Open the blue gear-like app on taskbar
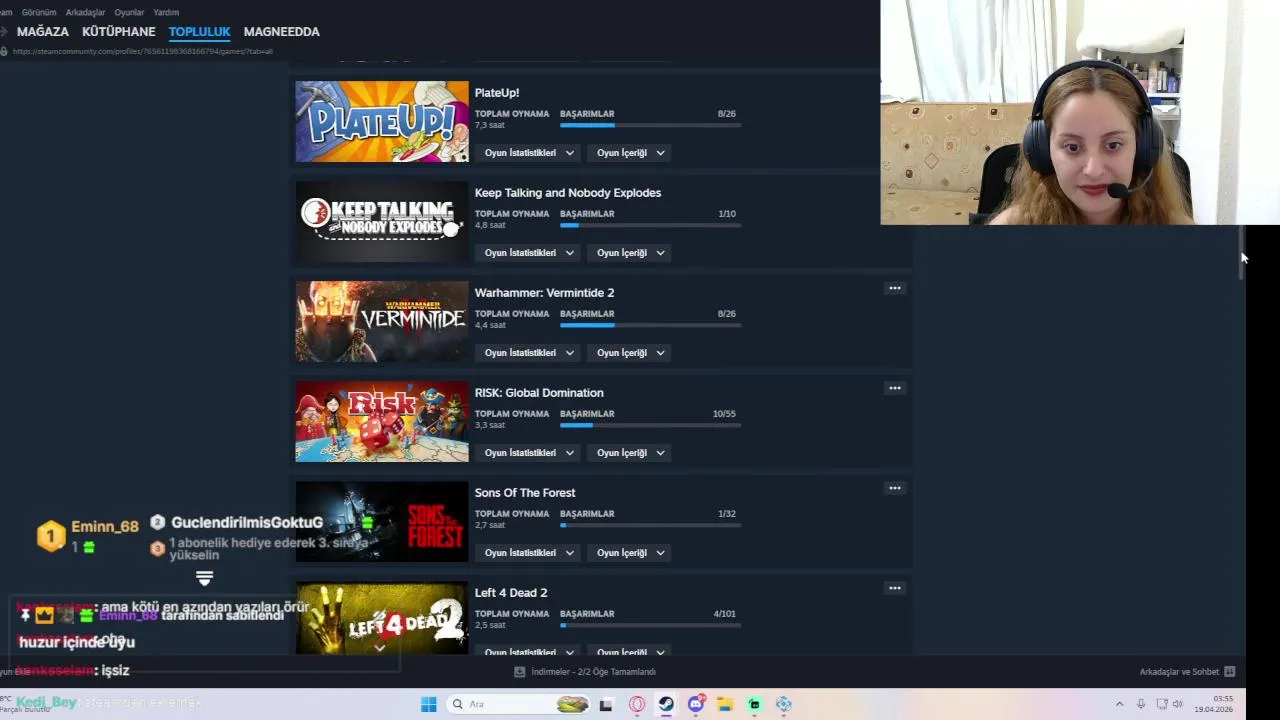Viewport: 1280px width, 720px height. tap(784, 704)
